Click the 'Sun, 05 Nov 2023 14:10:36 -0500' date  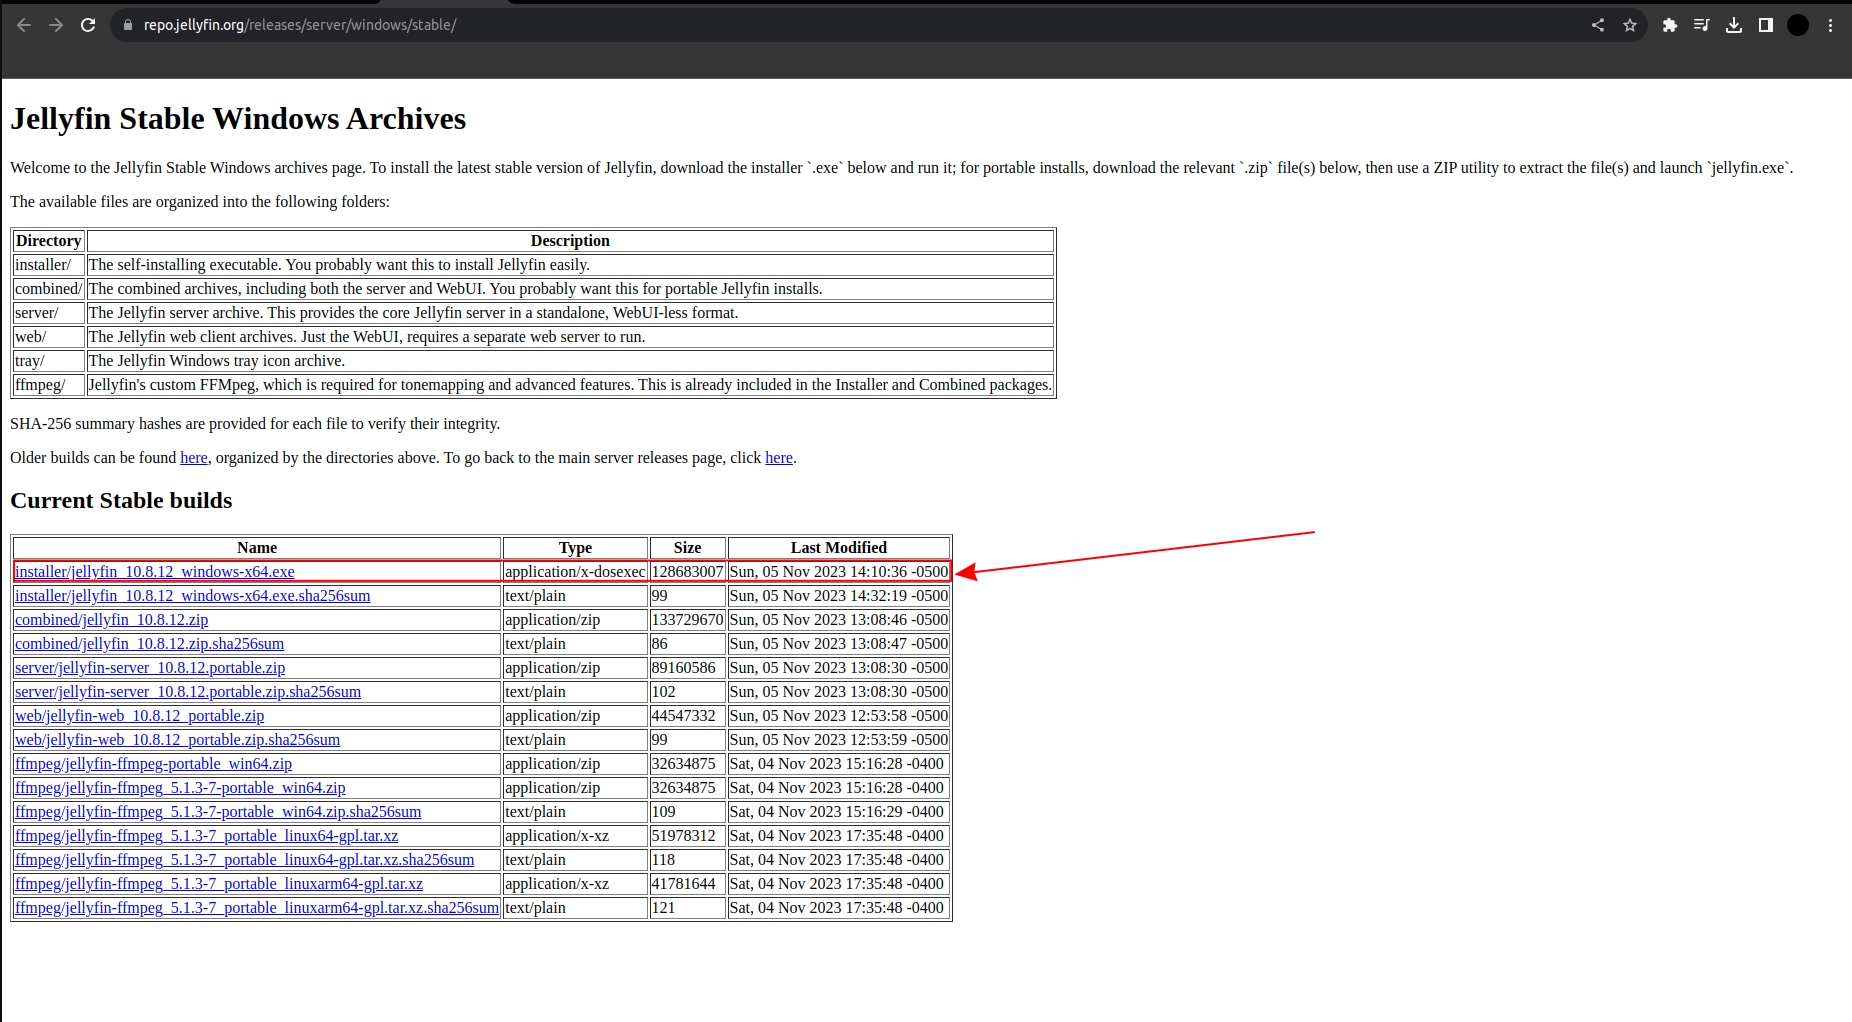[839, 572]
